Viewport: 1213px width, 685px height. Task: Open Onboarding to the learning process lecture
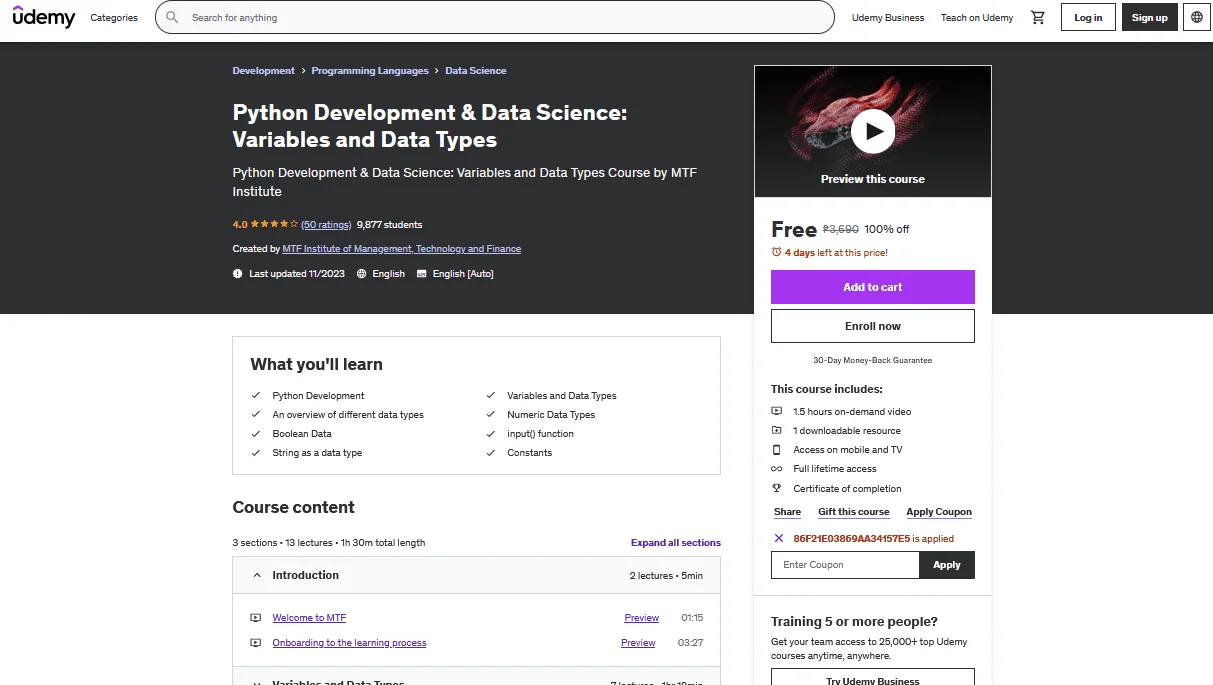click(x=350, y=643)
